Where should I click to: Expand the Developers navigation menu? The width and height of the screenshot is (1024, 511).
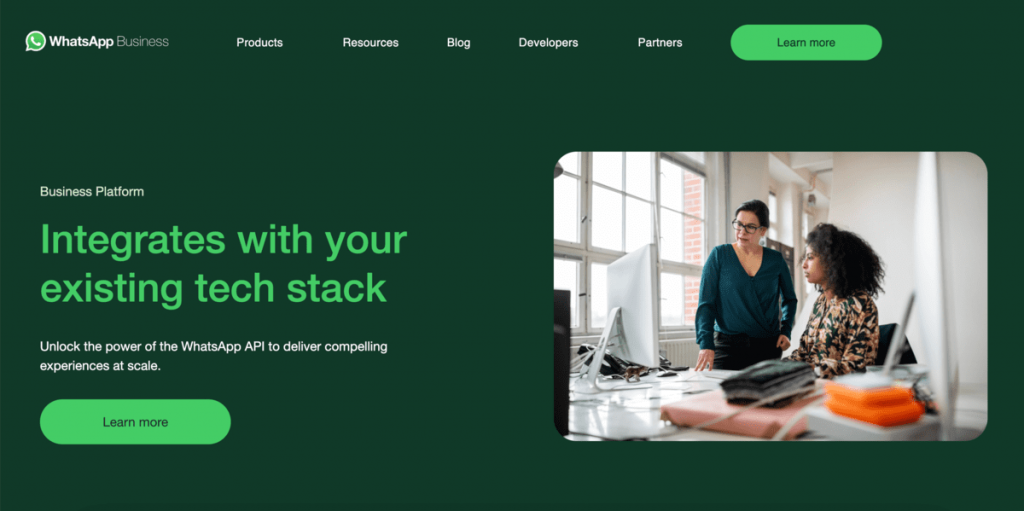[548, 42]
